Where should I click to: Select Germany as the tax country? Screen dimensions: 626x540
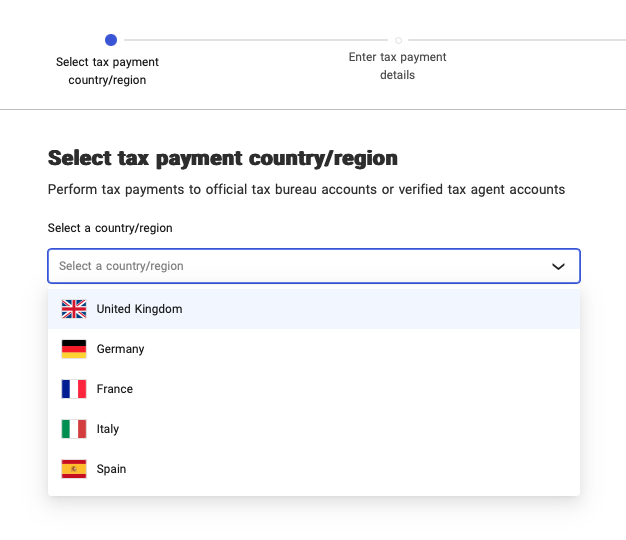pyautogui.click(x=120, y=349)
